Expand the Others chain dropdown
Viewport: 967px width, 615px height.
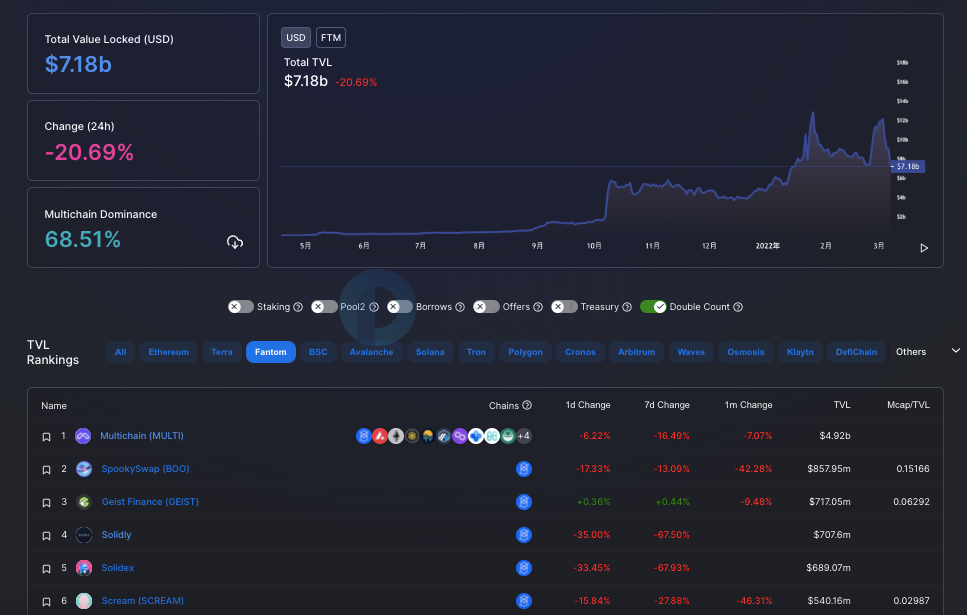928,352
